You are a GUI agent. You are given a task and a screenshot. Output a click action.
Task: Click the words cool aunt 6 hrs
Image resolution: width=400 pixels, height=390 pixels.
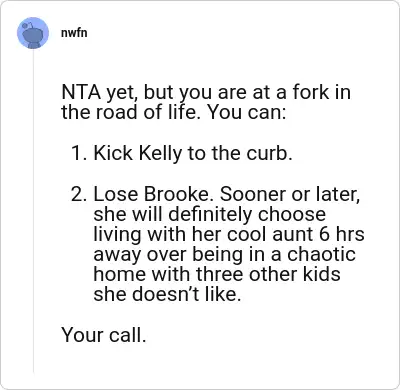(296, 234)
